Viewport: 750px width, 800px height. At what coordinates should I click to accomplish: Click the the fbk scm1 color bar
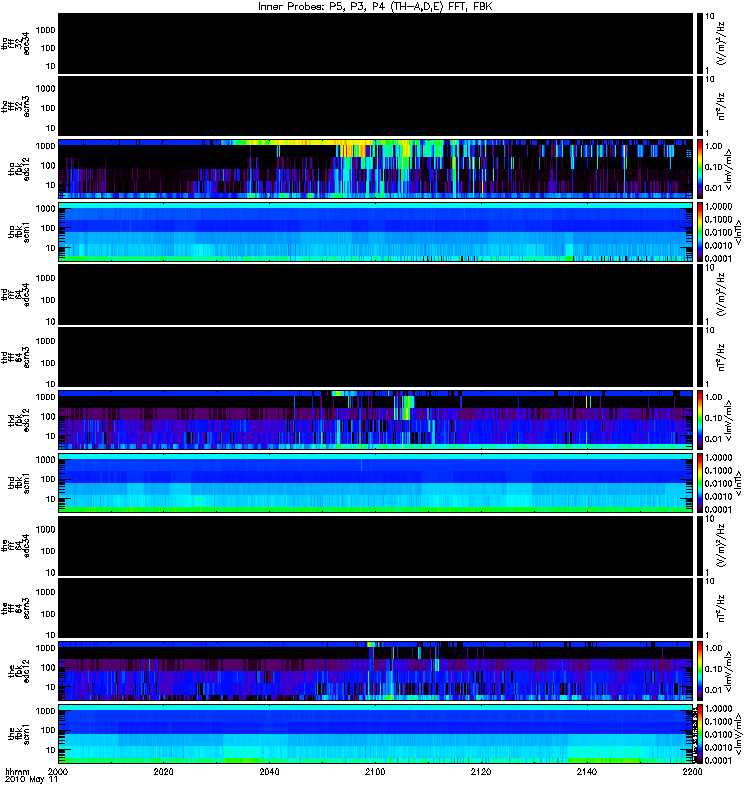coord(699,734)
